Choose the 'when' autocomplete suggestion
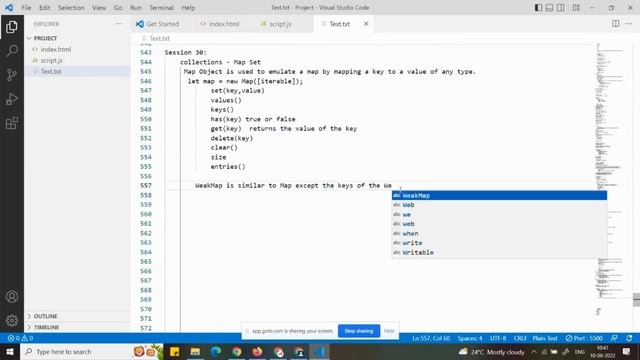 point(499,233)
